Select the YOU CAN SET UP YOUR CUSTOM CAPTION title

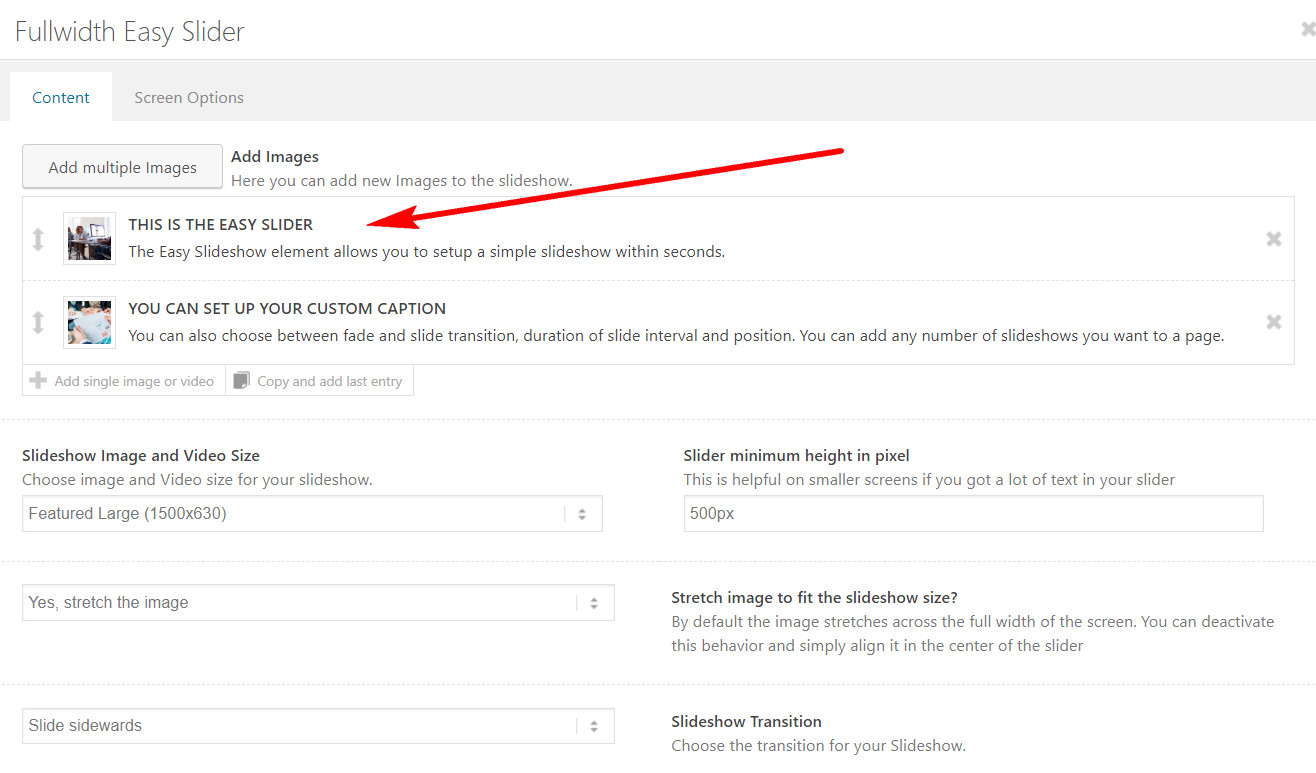click(x=287, y=308)
